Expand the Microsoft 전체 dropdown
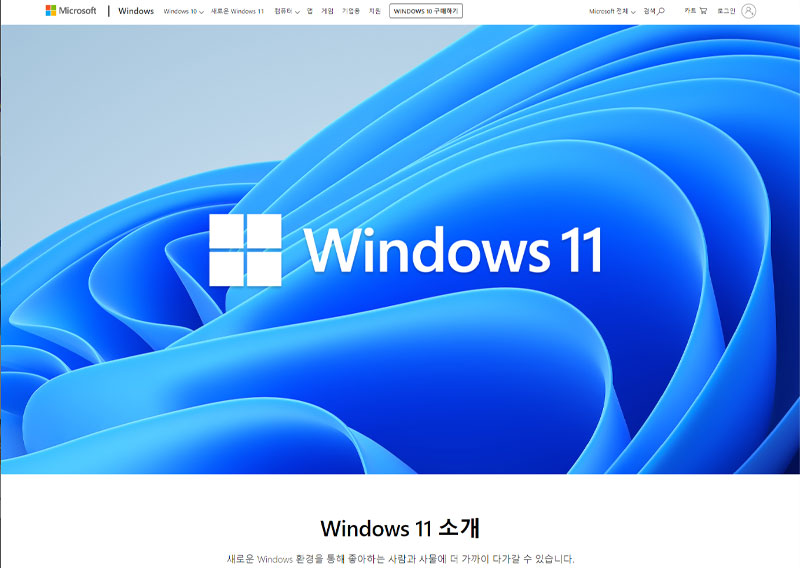 (x=612, y=11)
